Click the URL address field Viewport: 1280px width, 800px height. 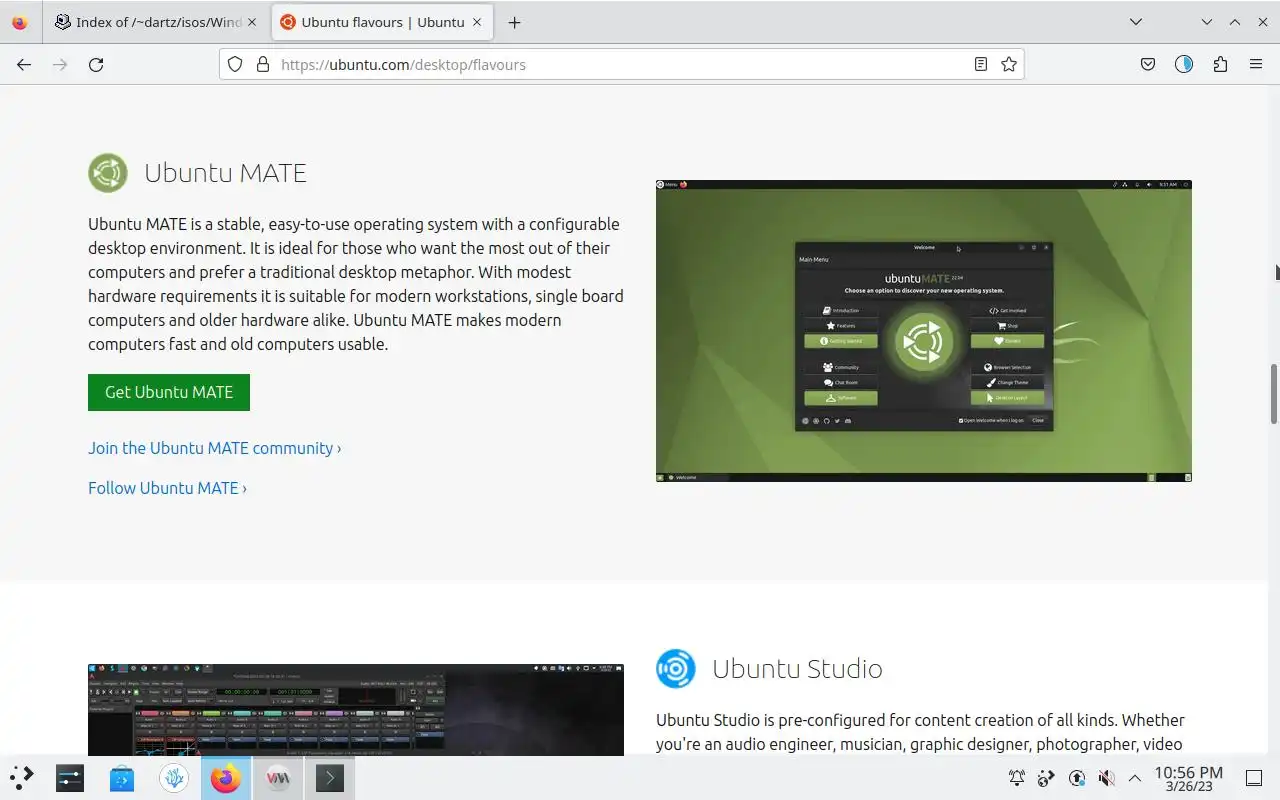click(621, 64)
